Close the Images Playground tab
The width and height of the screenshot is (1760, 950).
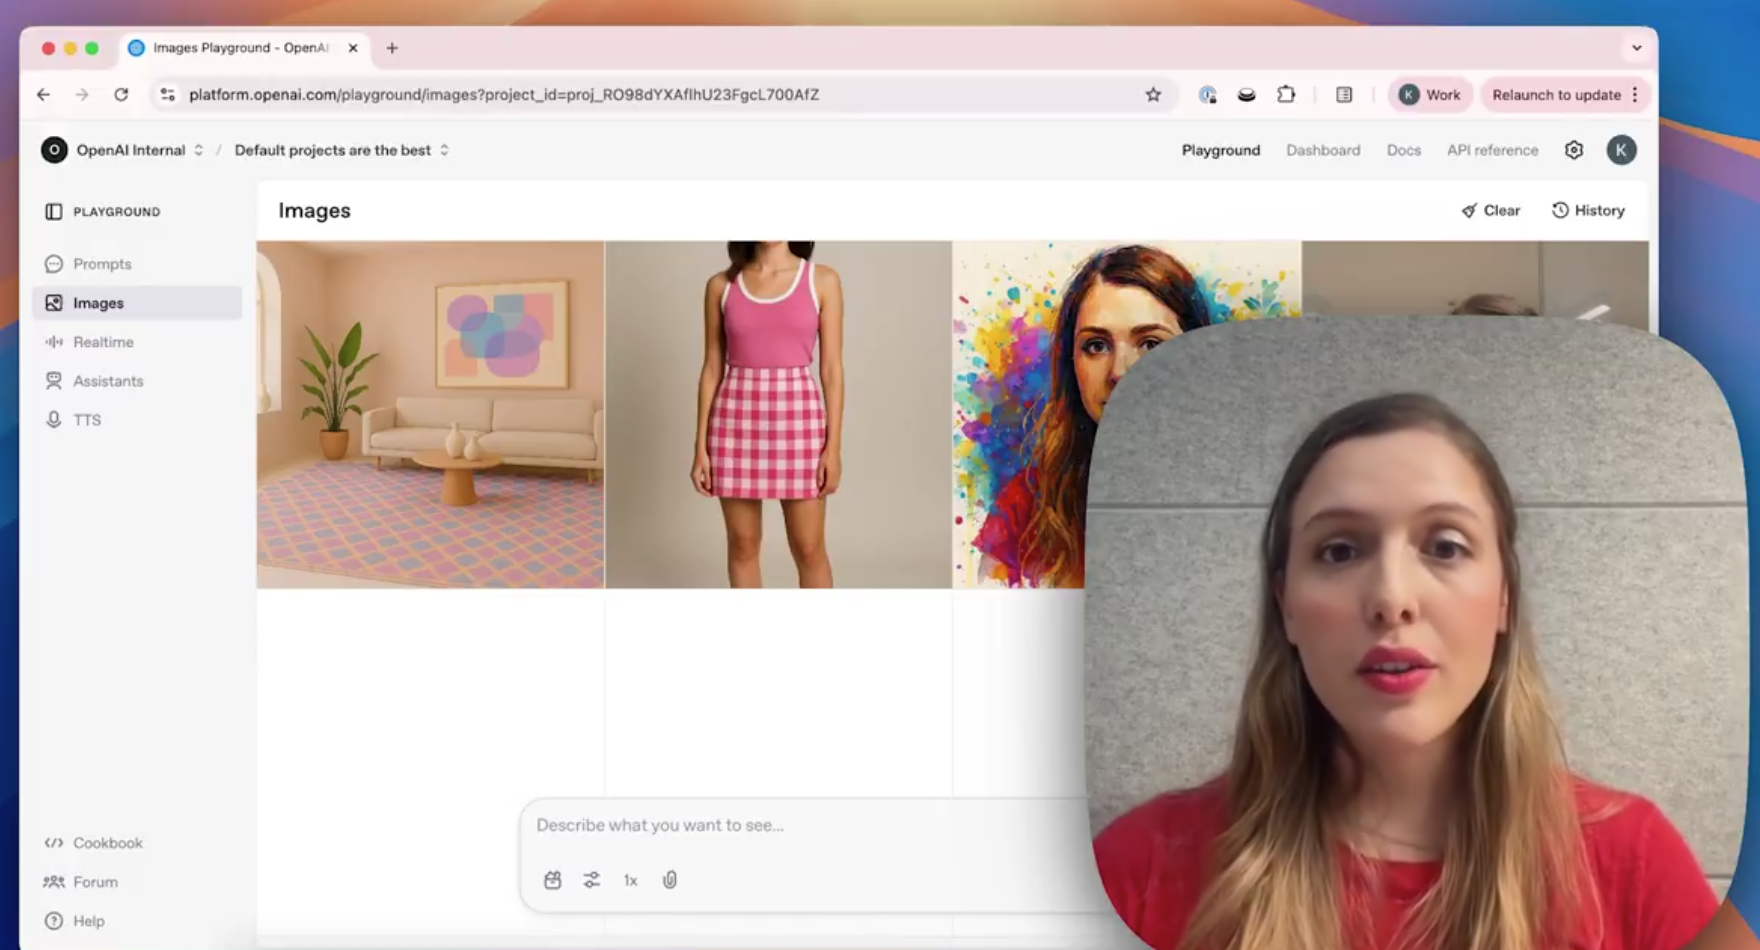pos(353,48)
